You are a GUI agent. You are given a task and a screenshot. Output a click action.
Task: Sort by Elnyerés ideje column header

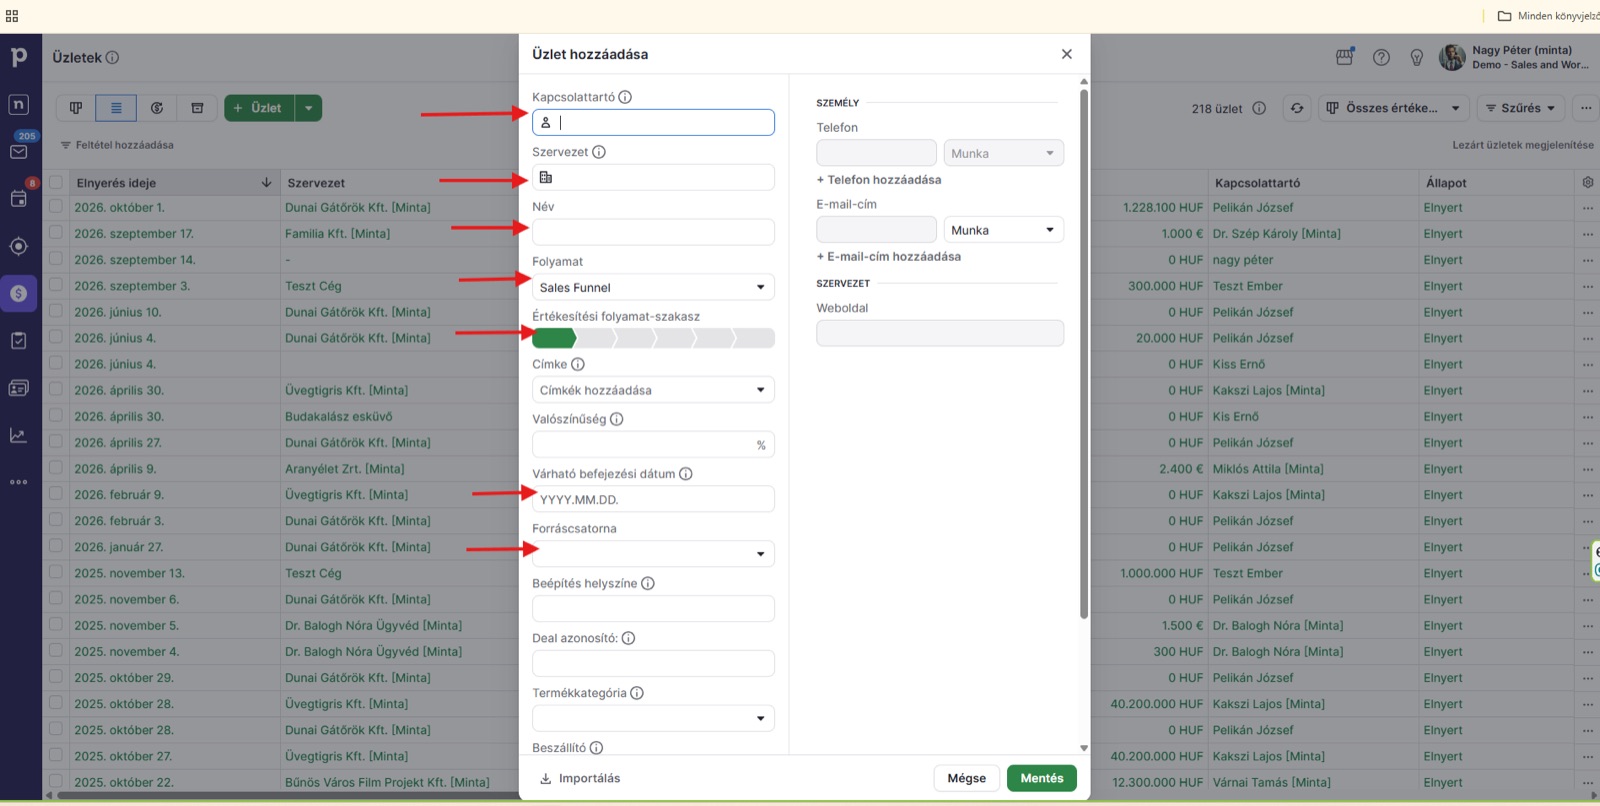click(116, 183)
